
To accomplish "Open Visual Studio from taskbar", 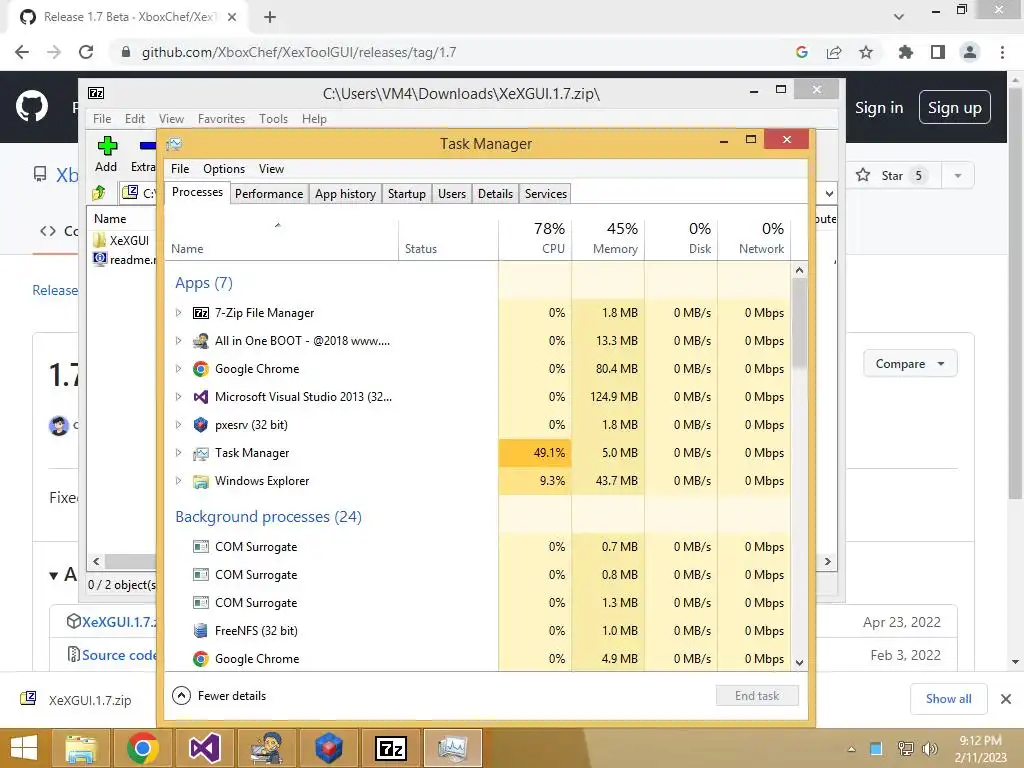I will [204, 748].
